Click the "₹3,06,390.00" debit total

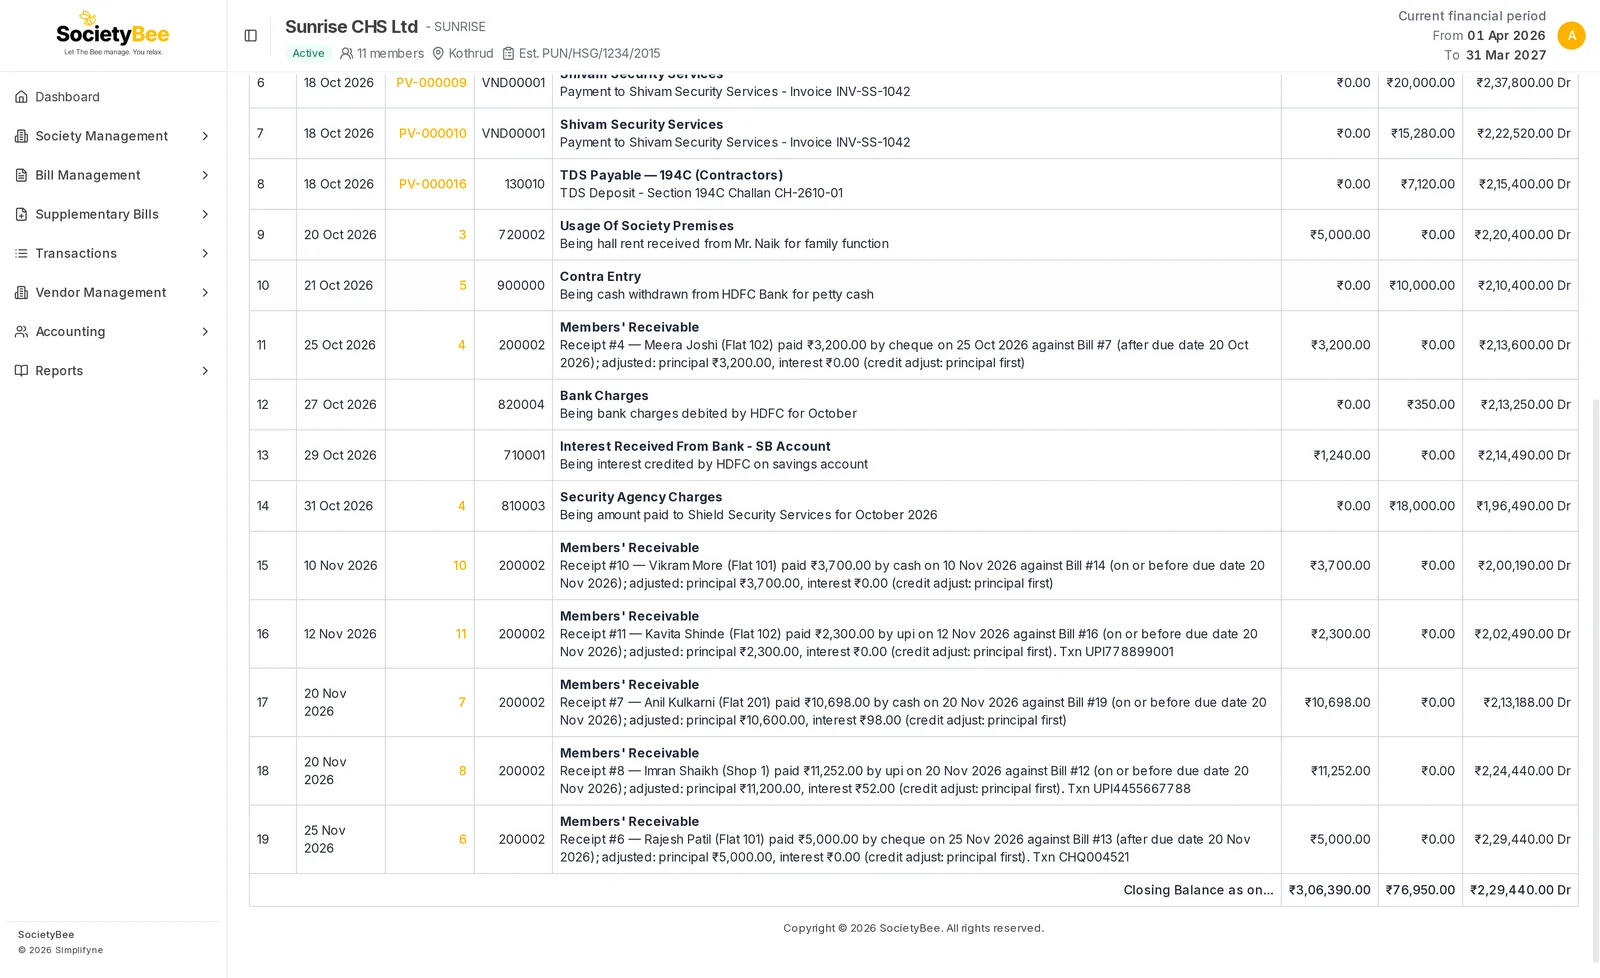[x=1329, y=890]
